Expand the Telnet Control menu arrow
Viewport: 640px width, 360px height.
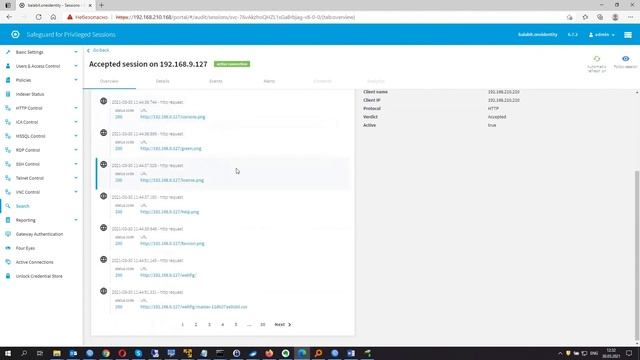(76, 178)
